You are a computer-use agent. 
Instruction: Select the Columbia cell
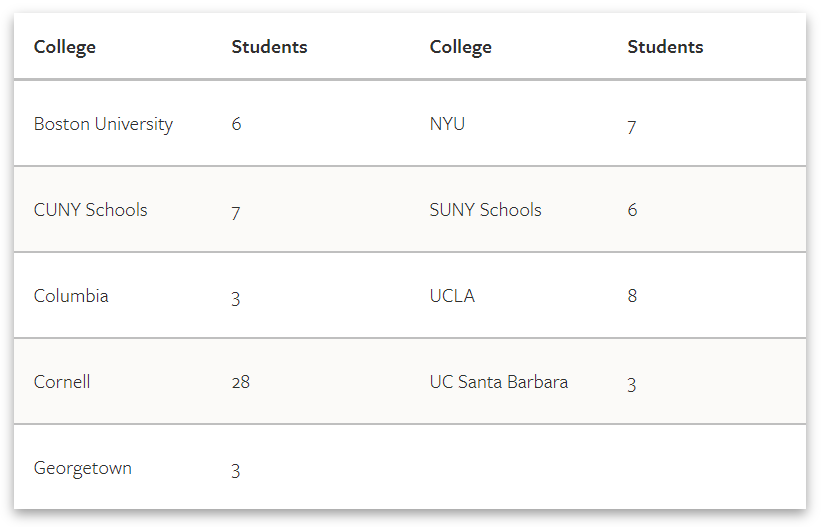(x=71, y=296)
